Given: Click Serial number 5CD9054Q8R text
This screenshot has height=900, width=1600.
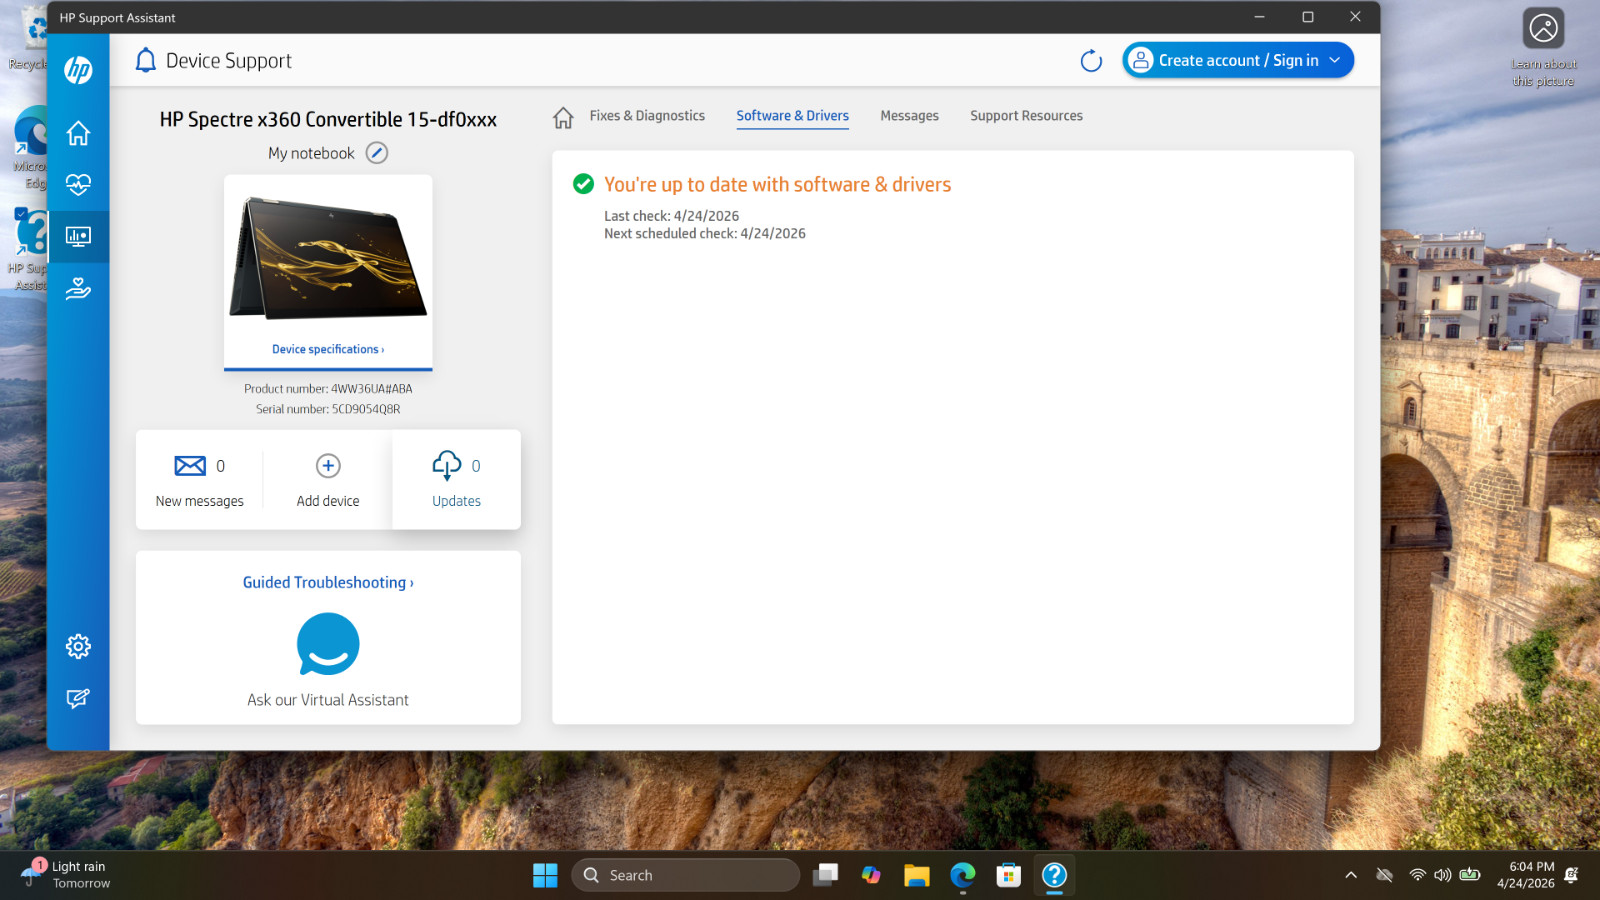Looking at the screenshot, I should (x=328, y=409).
